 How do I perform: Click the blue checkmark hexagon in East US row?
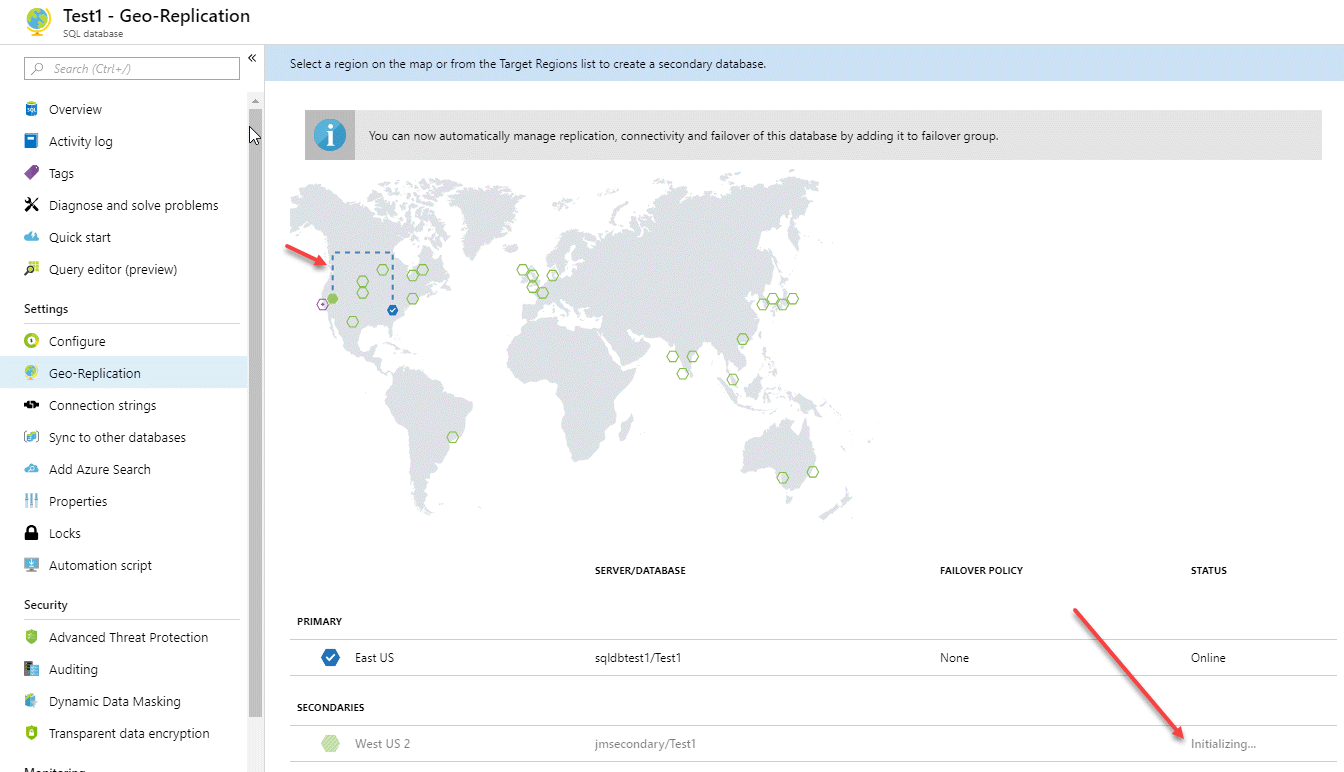tap(331, 658)
